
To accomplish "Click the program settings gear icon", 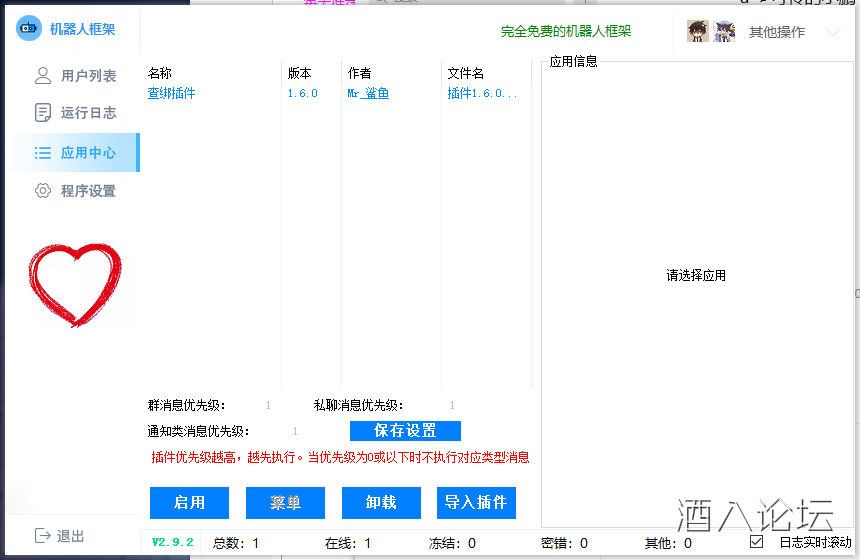I will pos(43,190).
